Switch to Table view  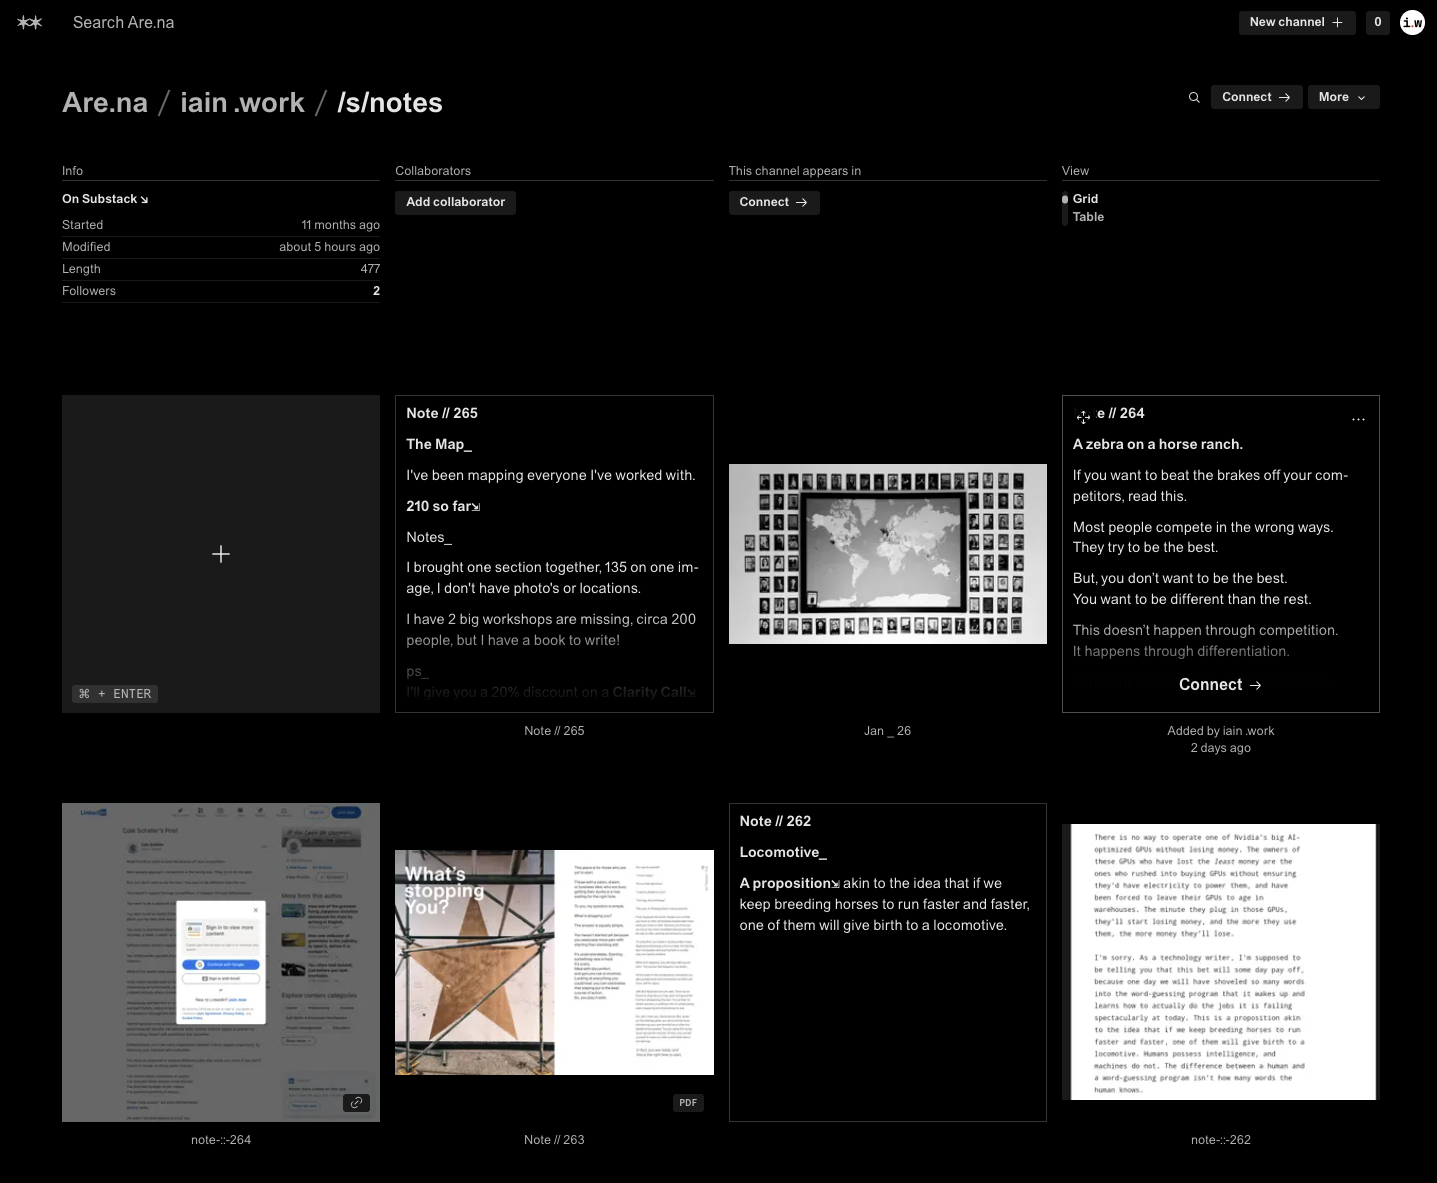click(1088, 217)
